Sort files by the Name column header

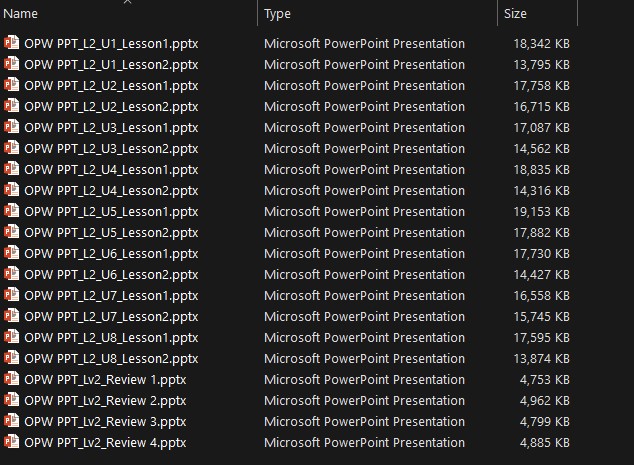pos(20,14)
